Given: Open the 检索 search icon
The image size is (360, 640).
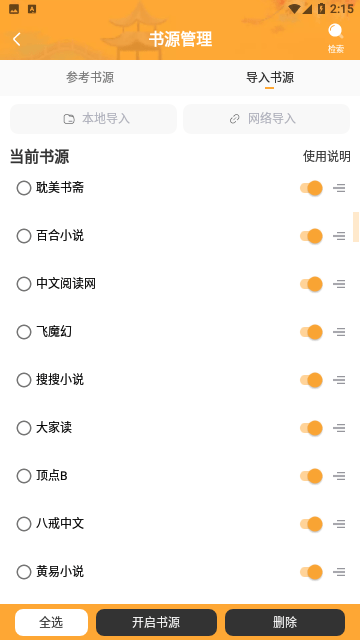Looking at the screenshot, I should coord(336,39).
